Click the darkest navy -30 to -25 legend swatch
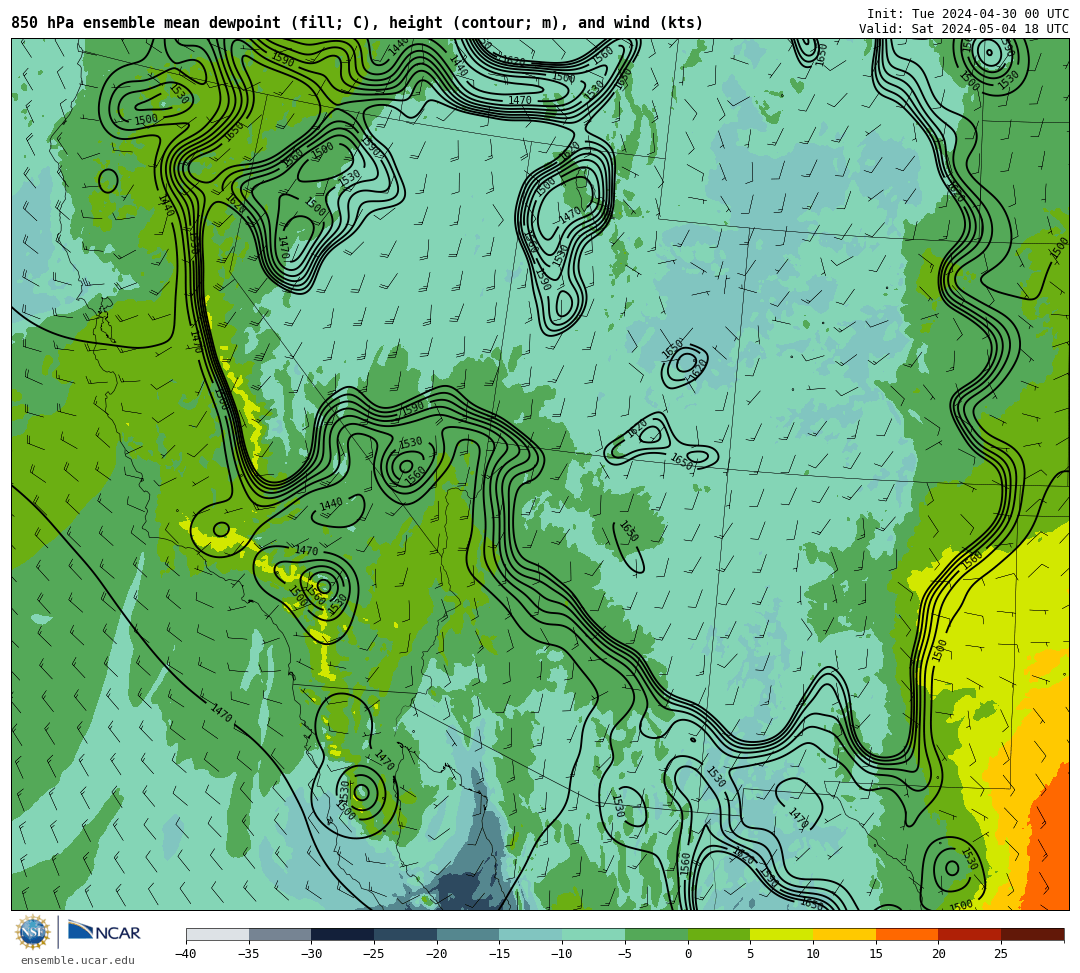 pyautogui.click(x=343, y=934)
